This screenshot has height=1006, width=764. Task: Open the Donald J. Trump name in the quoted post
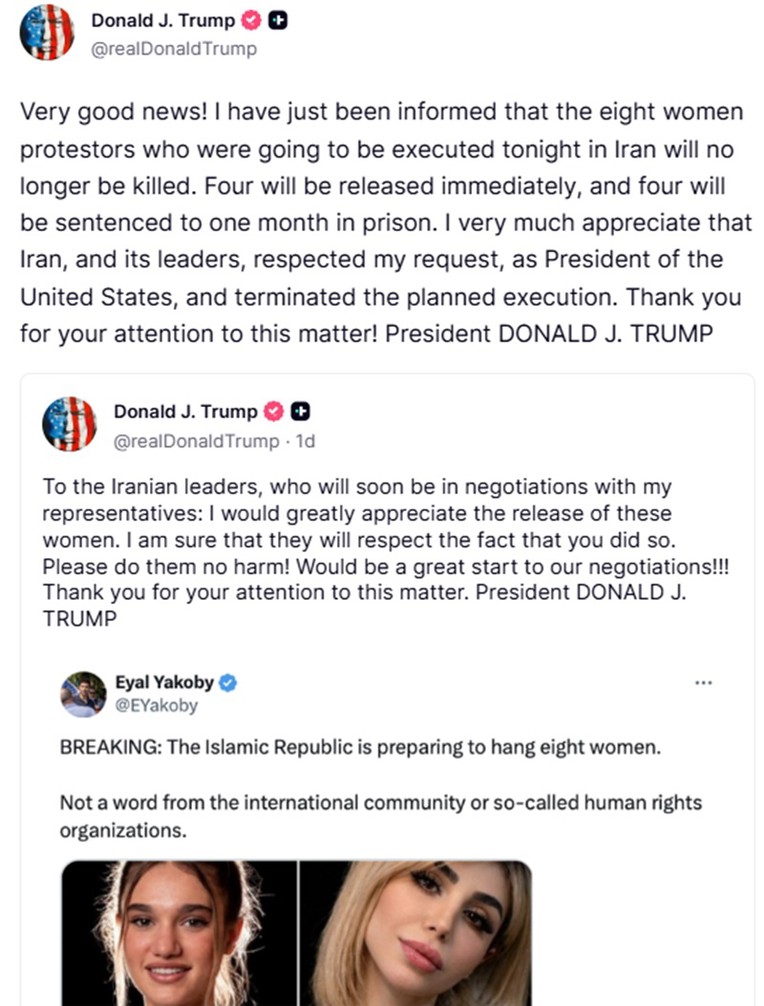coord(185,411)
